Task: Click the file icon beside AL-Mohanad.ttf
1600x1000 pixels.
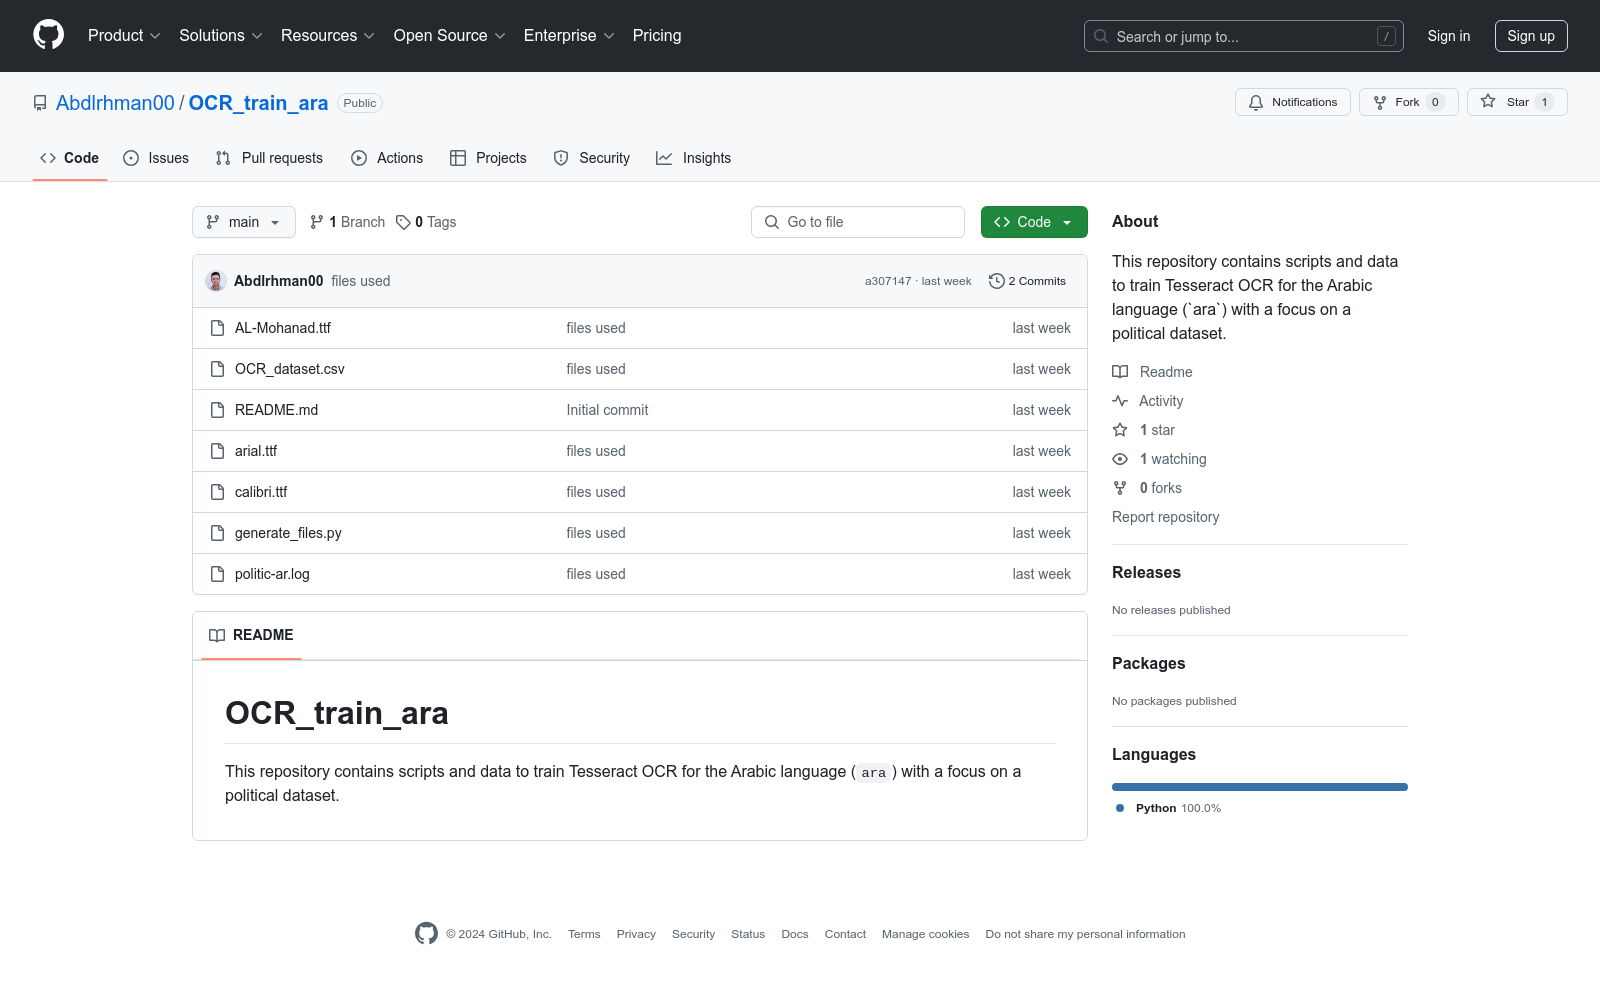Action: 217,328
